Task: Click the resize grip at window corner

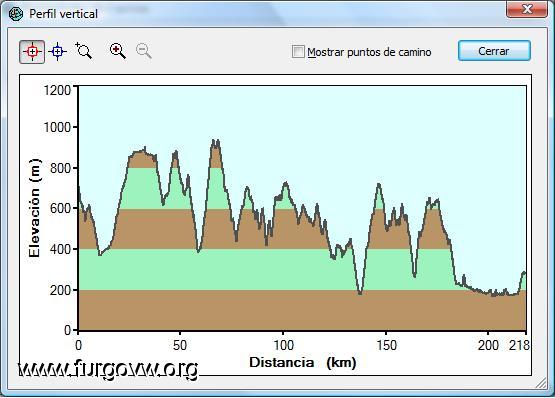Action: tap(541, 382)
